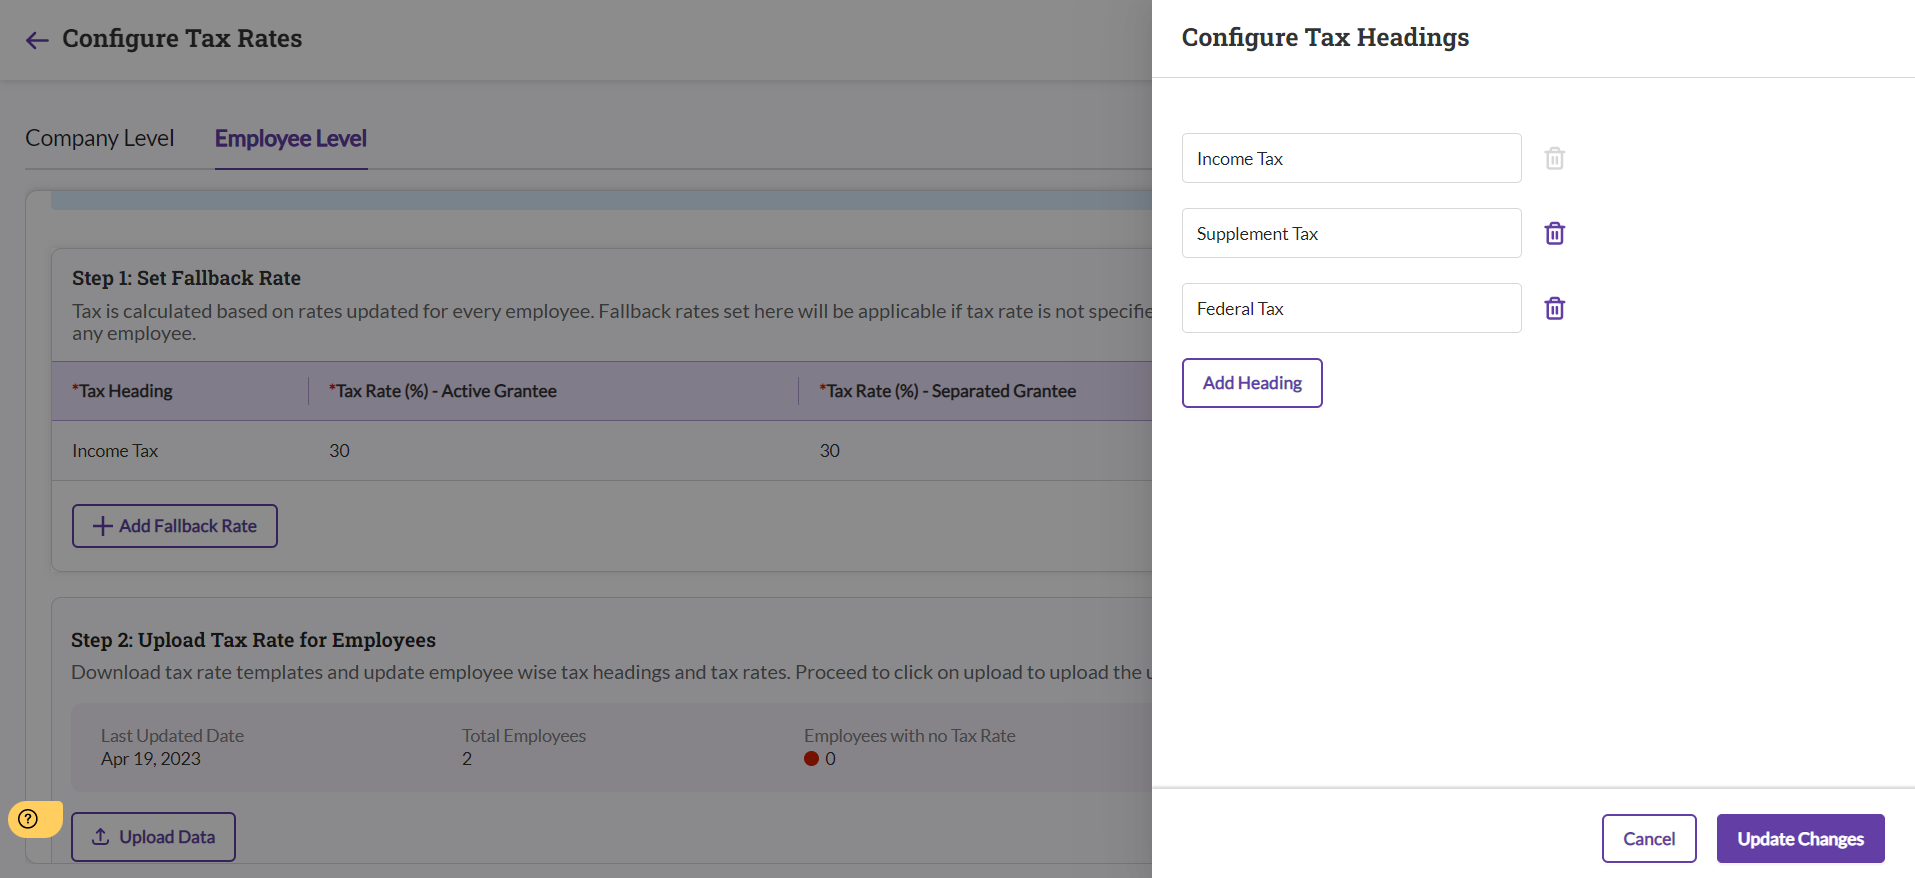Edit the Federal Tax heading field

coord(1351,308)
